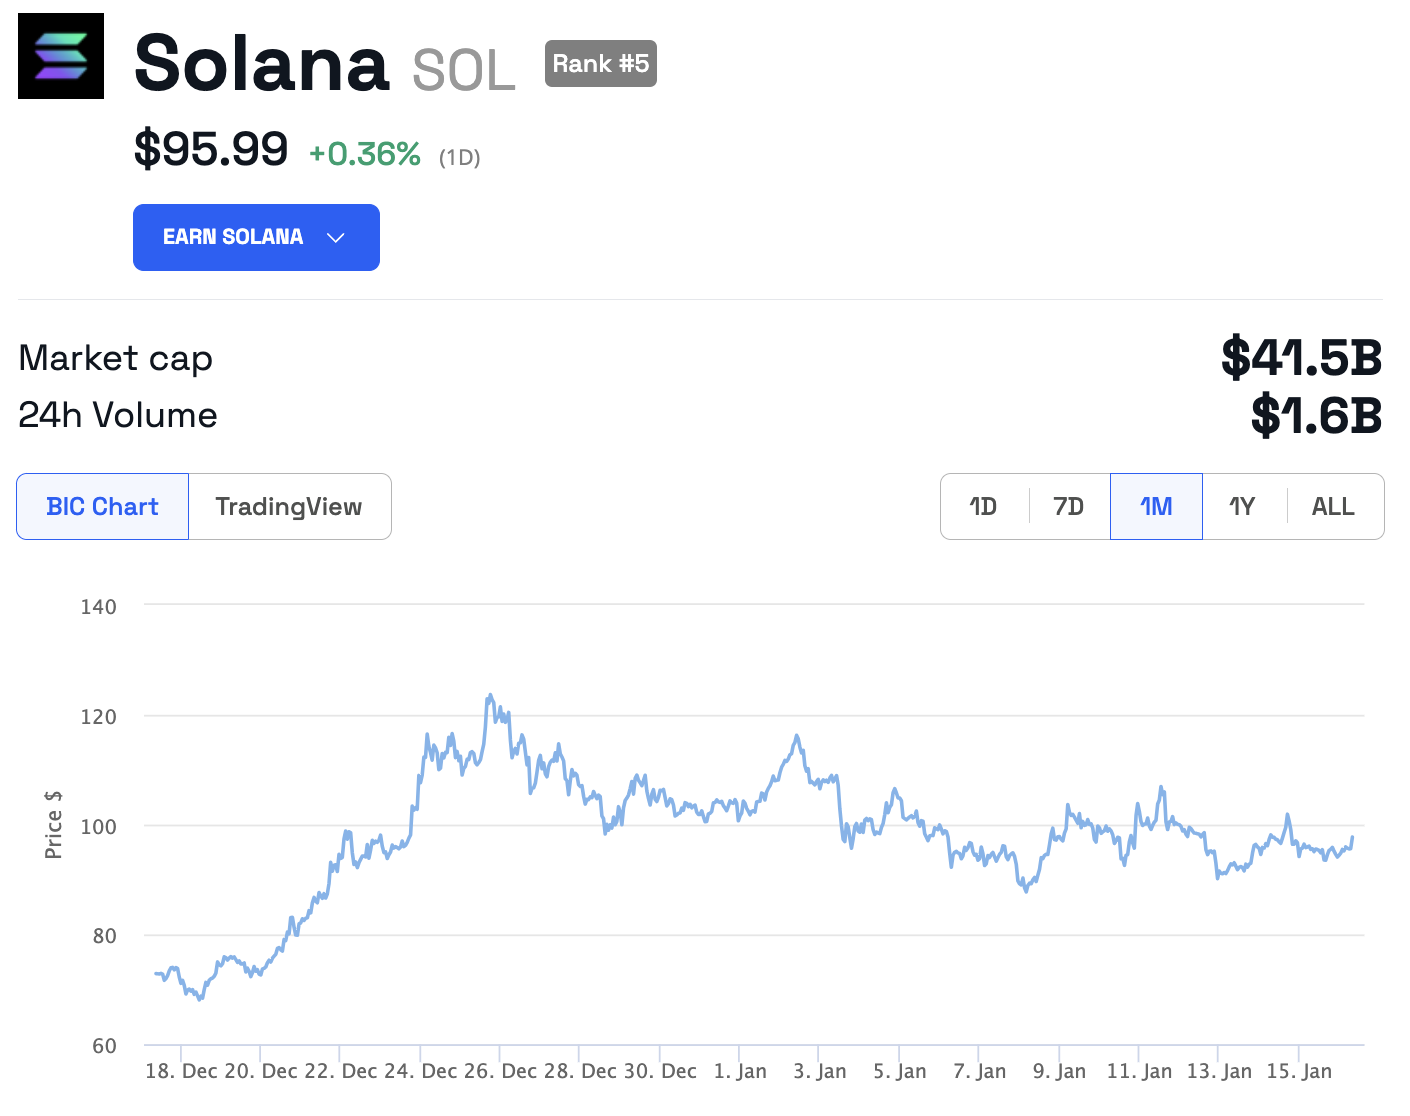
Task: Click the Solana logo icon
Action: point(61,56)
